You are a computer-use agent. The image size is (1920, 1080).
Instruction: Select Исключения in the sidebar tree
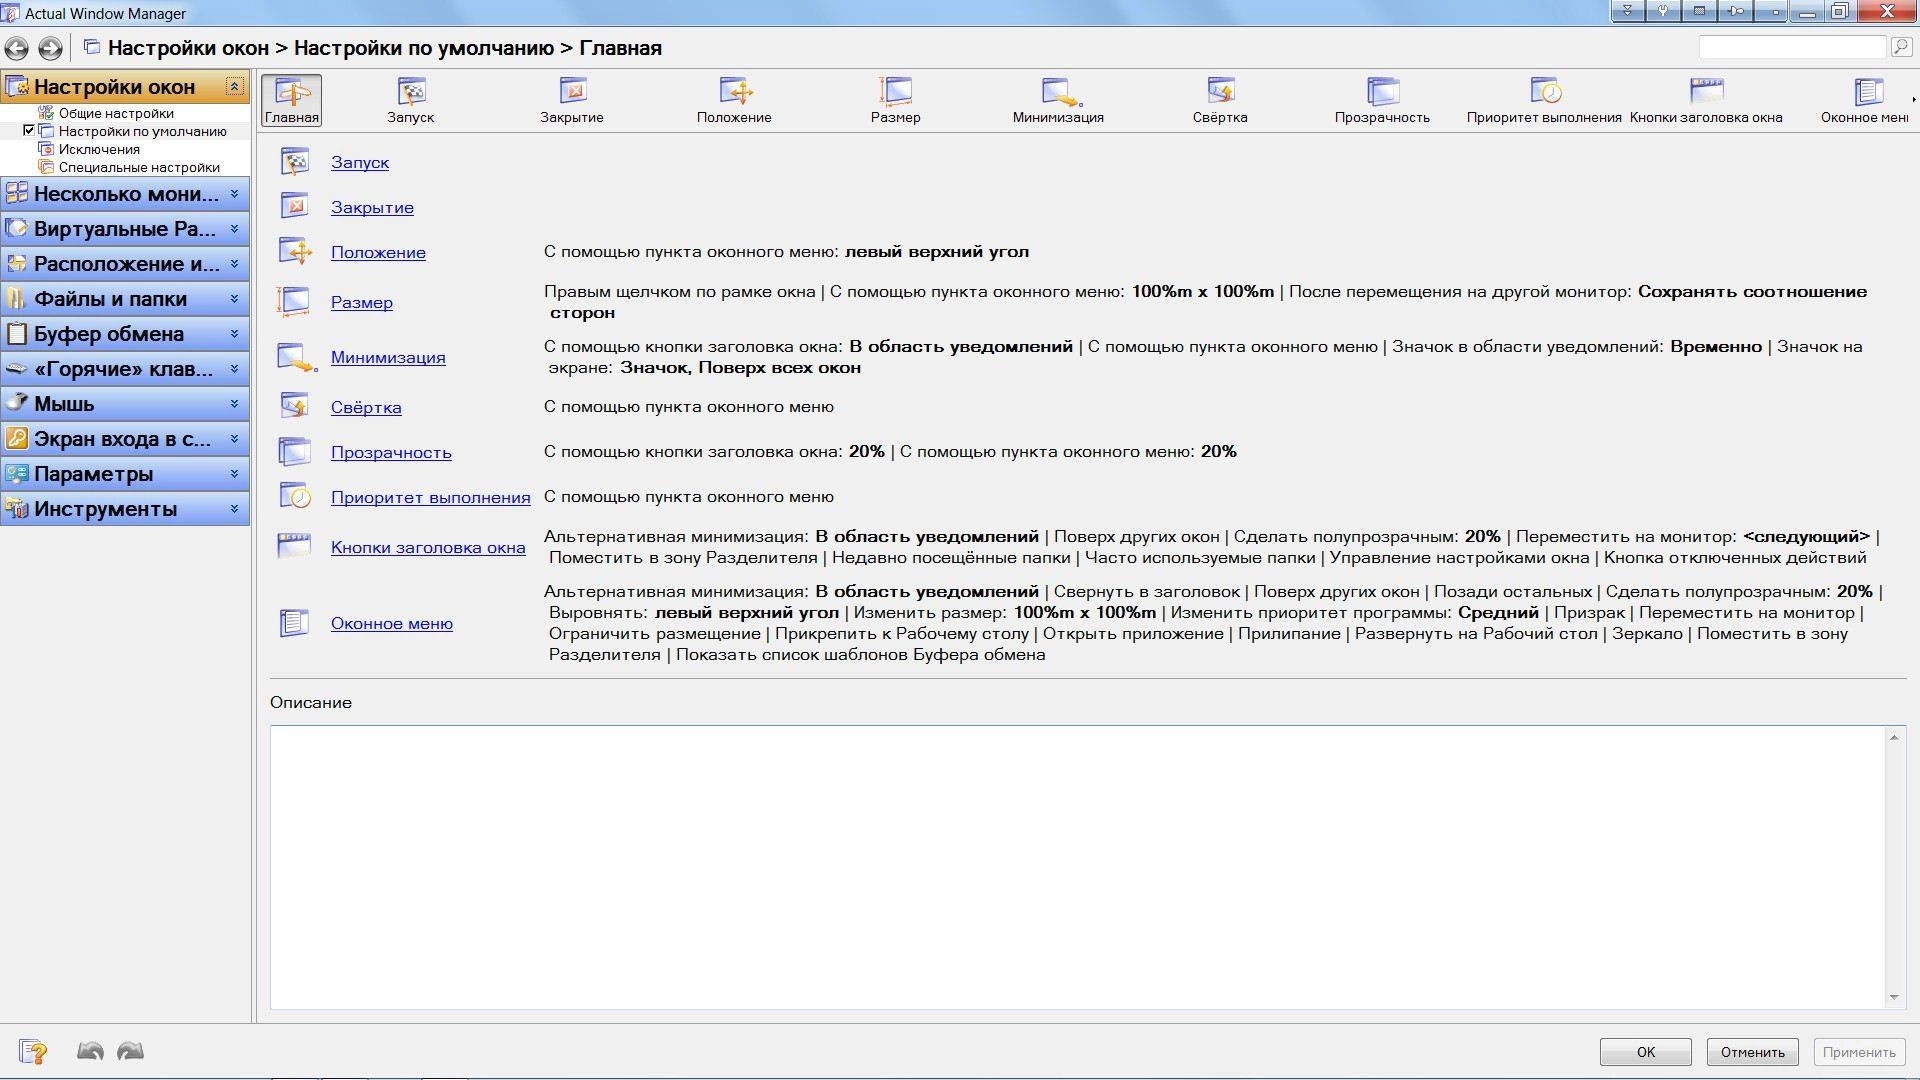pyautogui.click(x=99, y=149)
